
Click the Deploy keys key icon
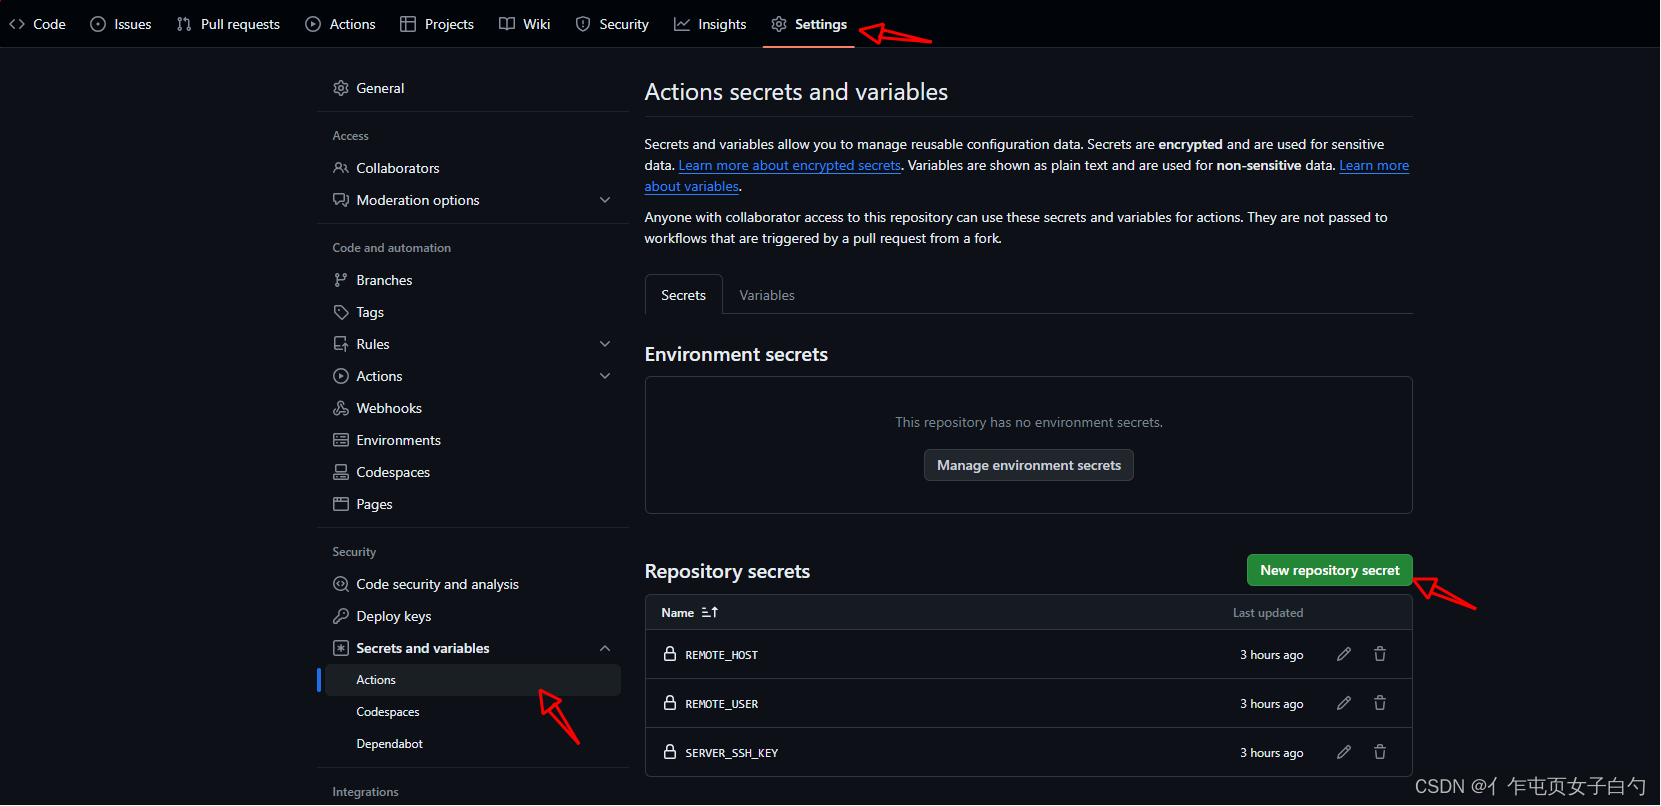341,616
